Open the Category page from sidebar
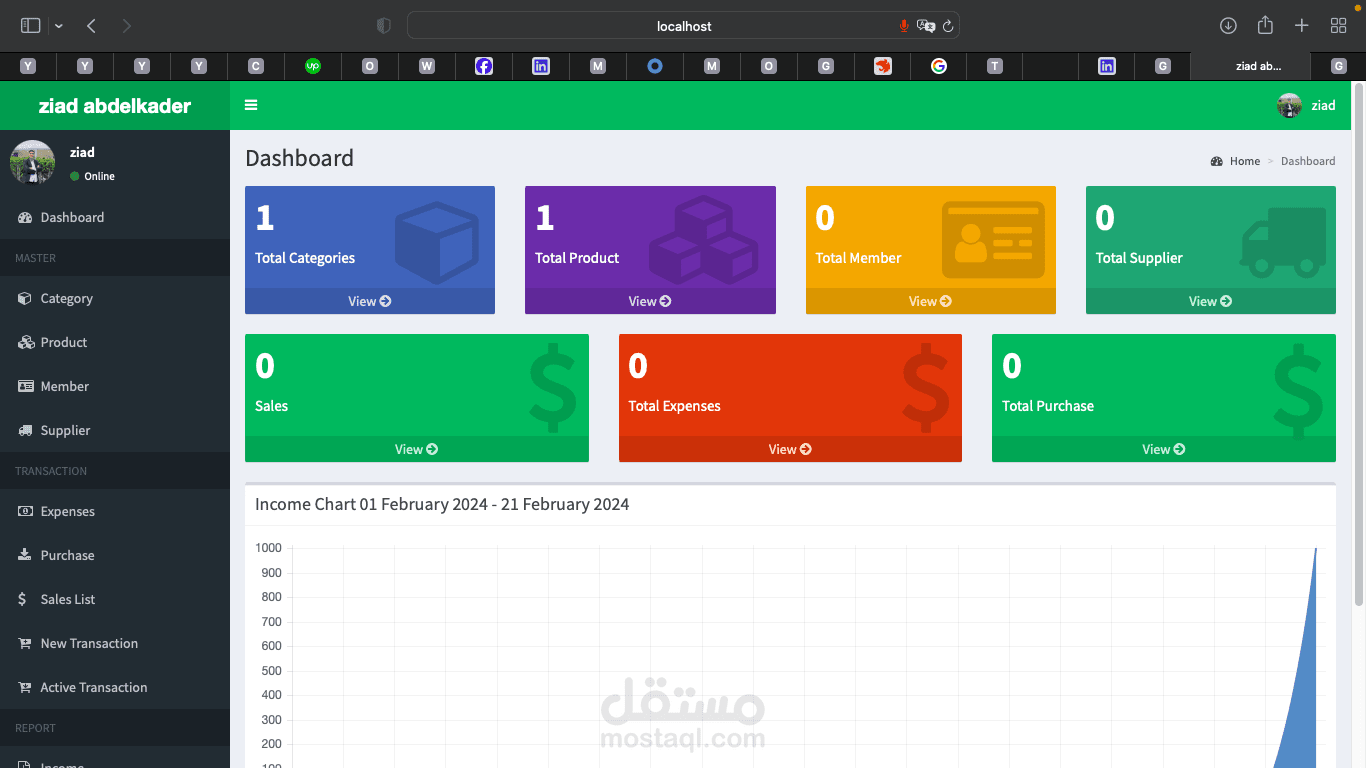Viewport: 1366px width, 768px height. coord(66,298)
